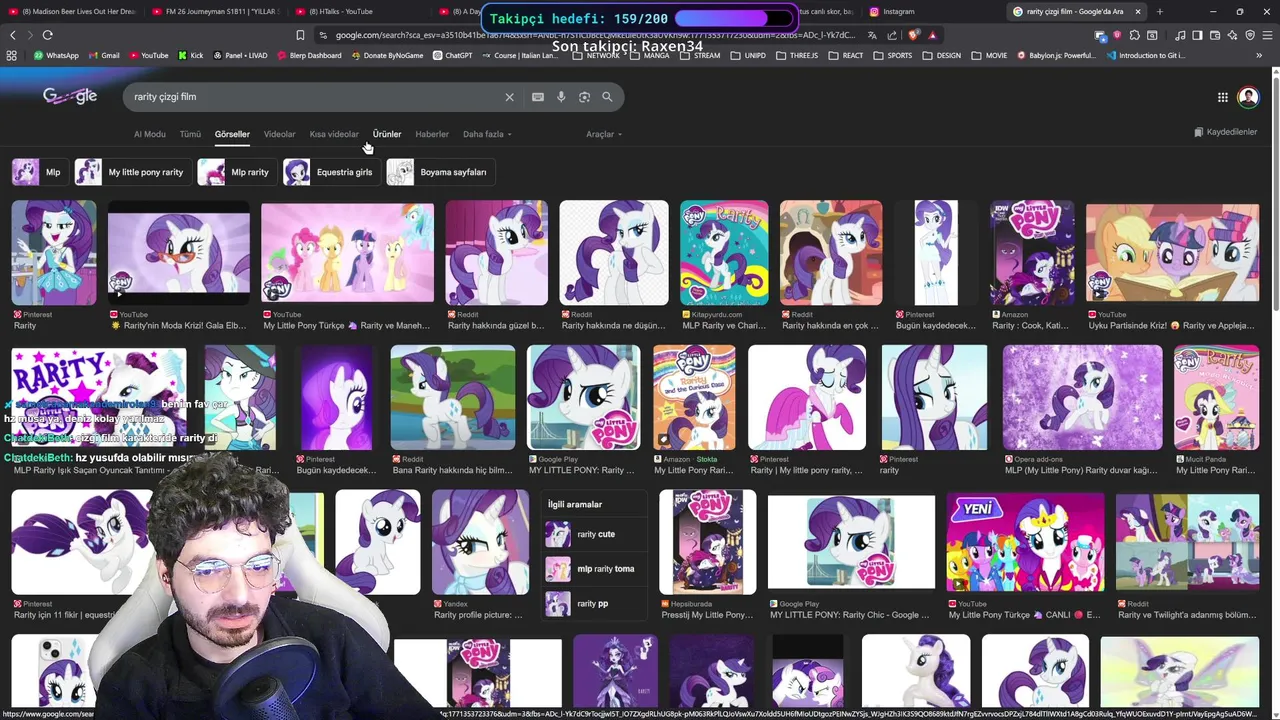The height and width of the screenshot is (720, 1280).
Task: Open the Google account avatar menu
Action: (1248, 97)
